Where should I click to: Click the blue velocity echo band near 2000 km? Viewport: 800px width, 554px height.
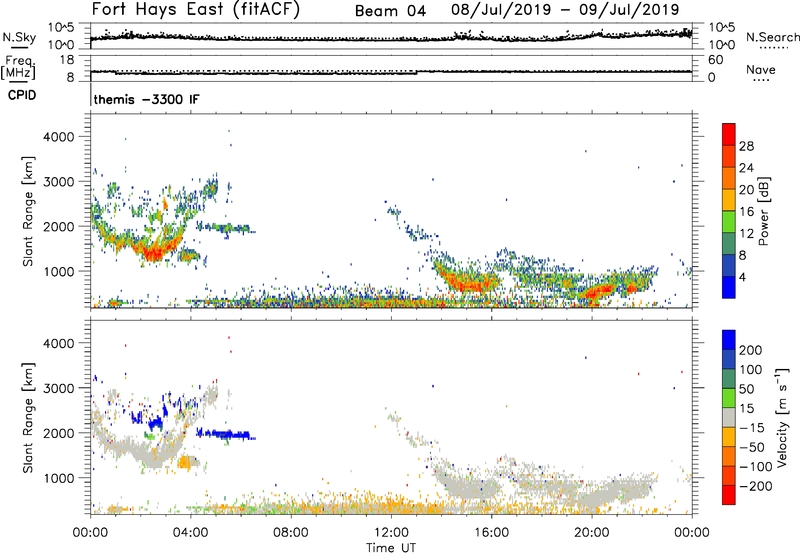(224, 435)
